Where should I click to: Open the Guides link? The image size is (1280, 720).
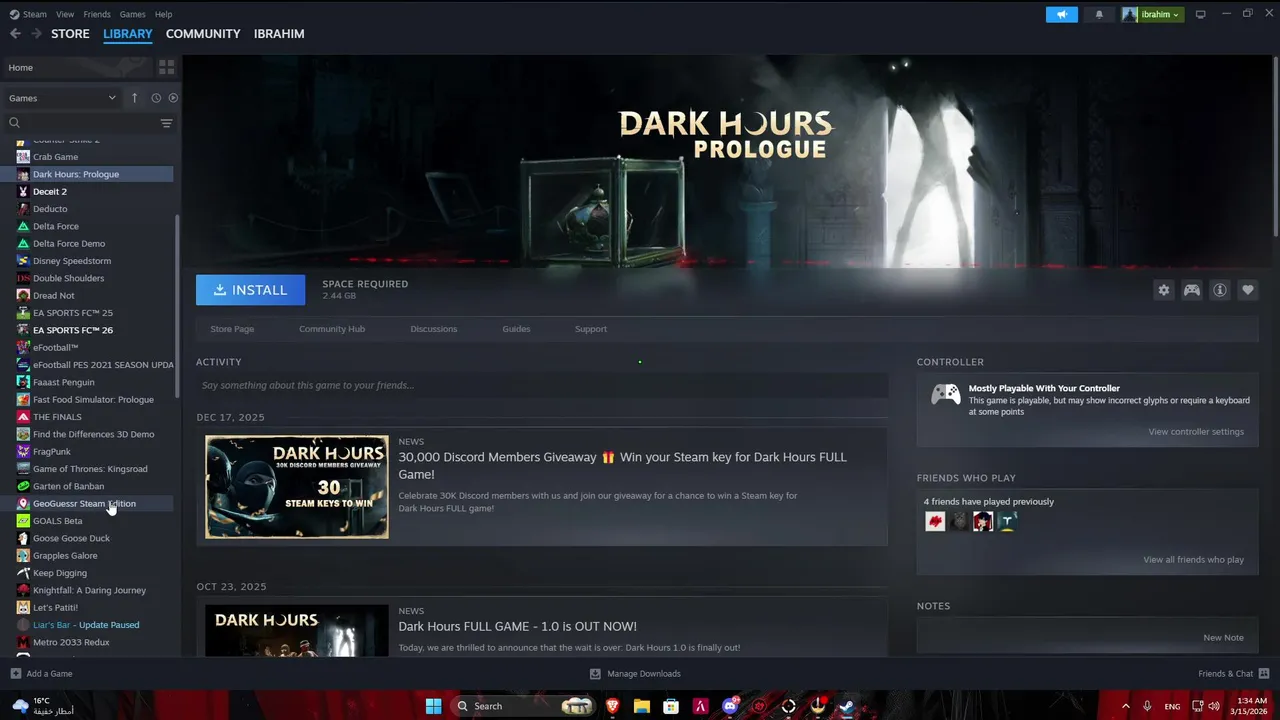coord(516,329)
